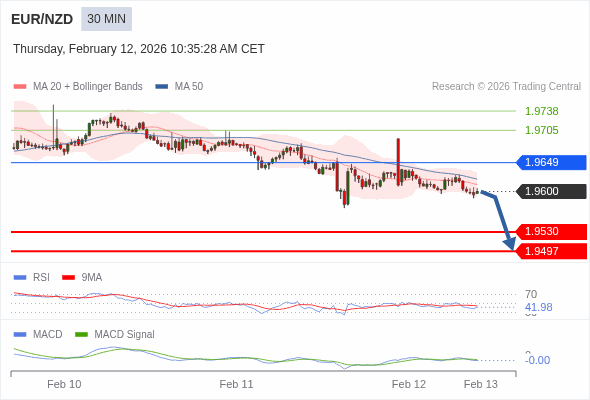Click the black 1.9600 current price tag

552,191
